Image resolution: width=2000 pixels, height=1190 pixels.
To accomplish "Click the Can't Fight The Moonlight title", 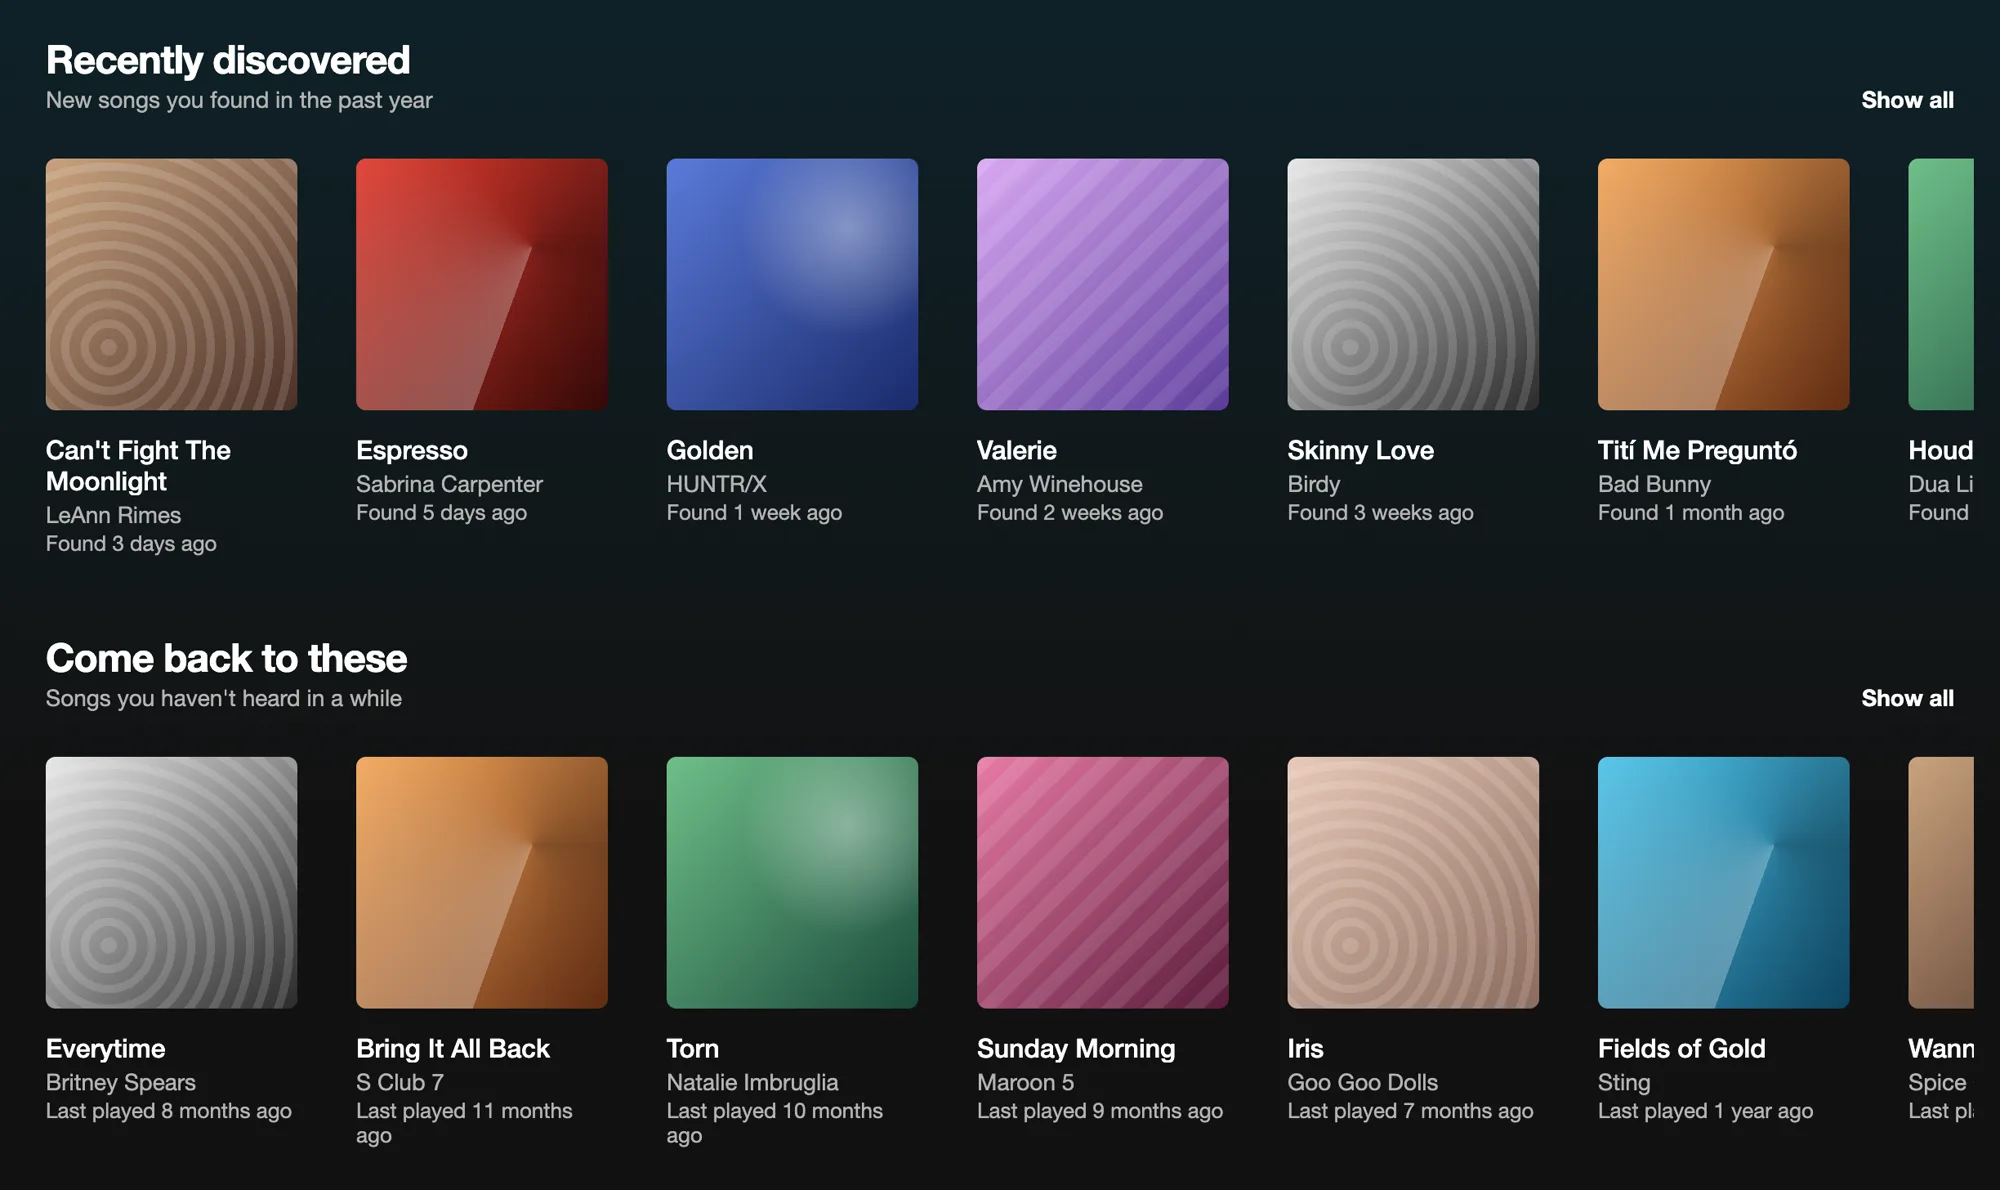I will (x=138, y=466).
